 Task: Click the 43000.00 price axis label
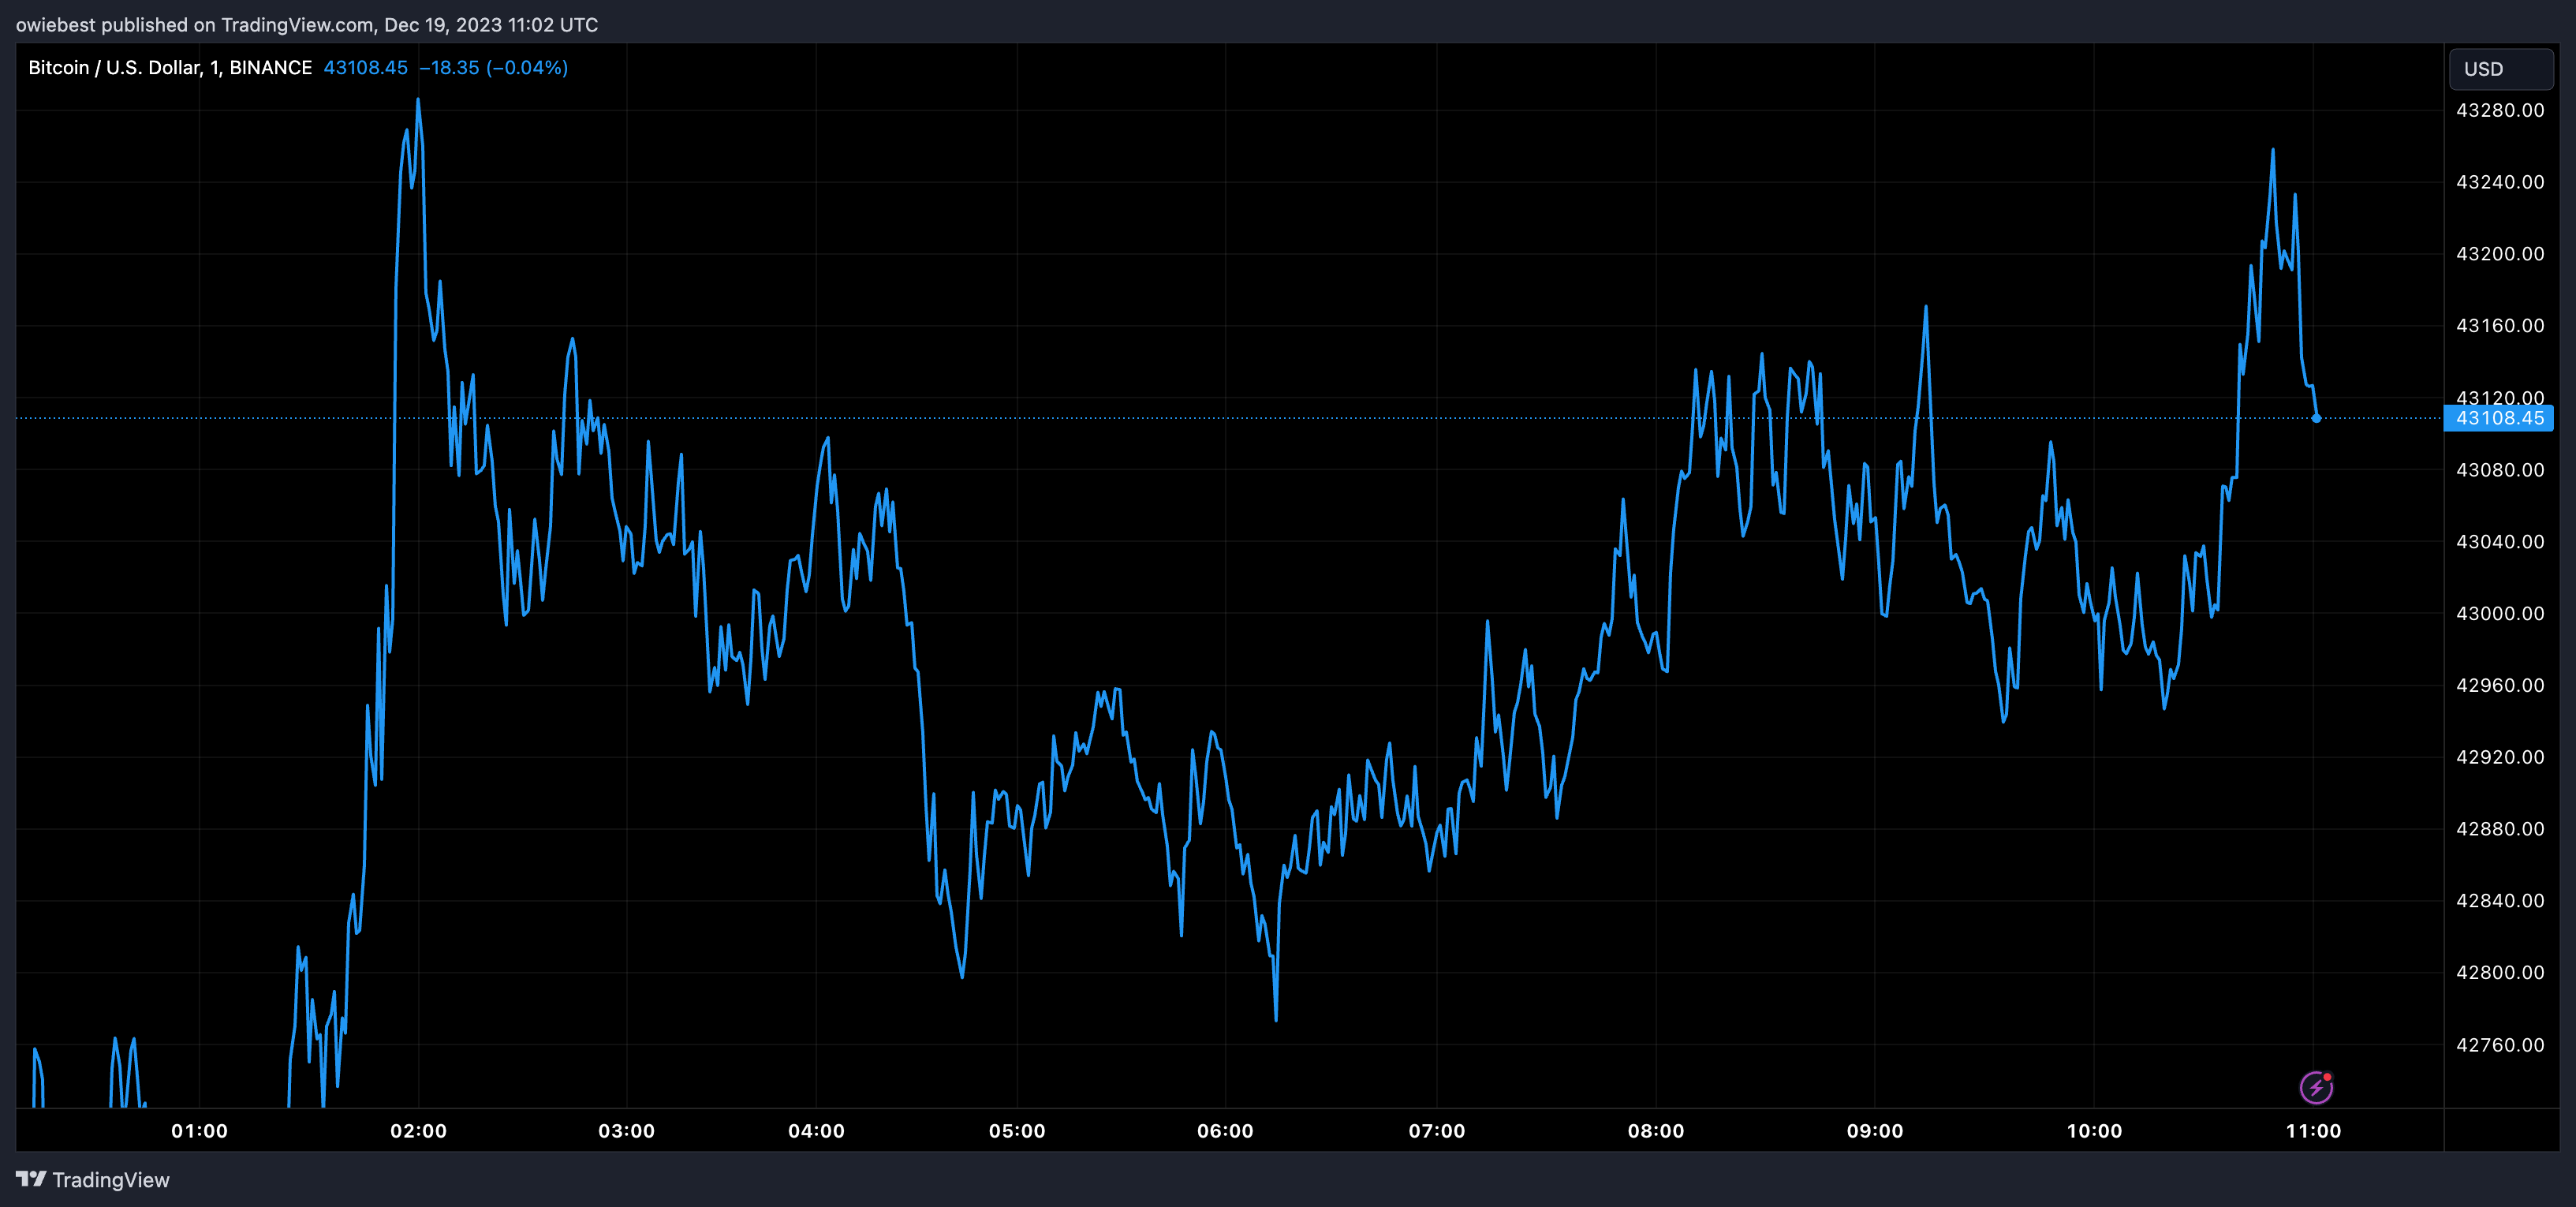pos(2500,614)
